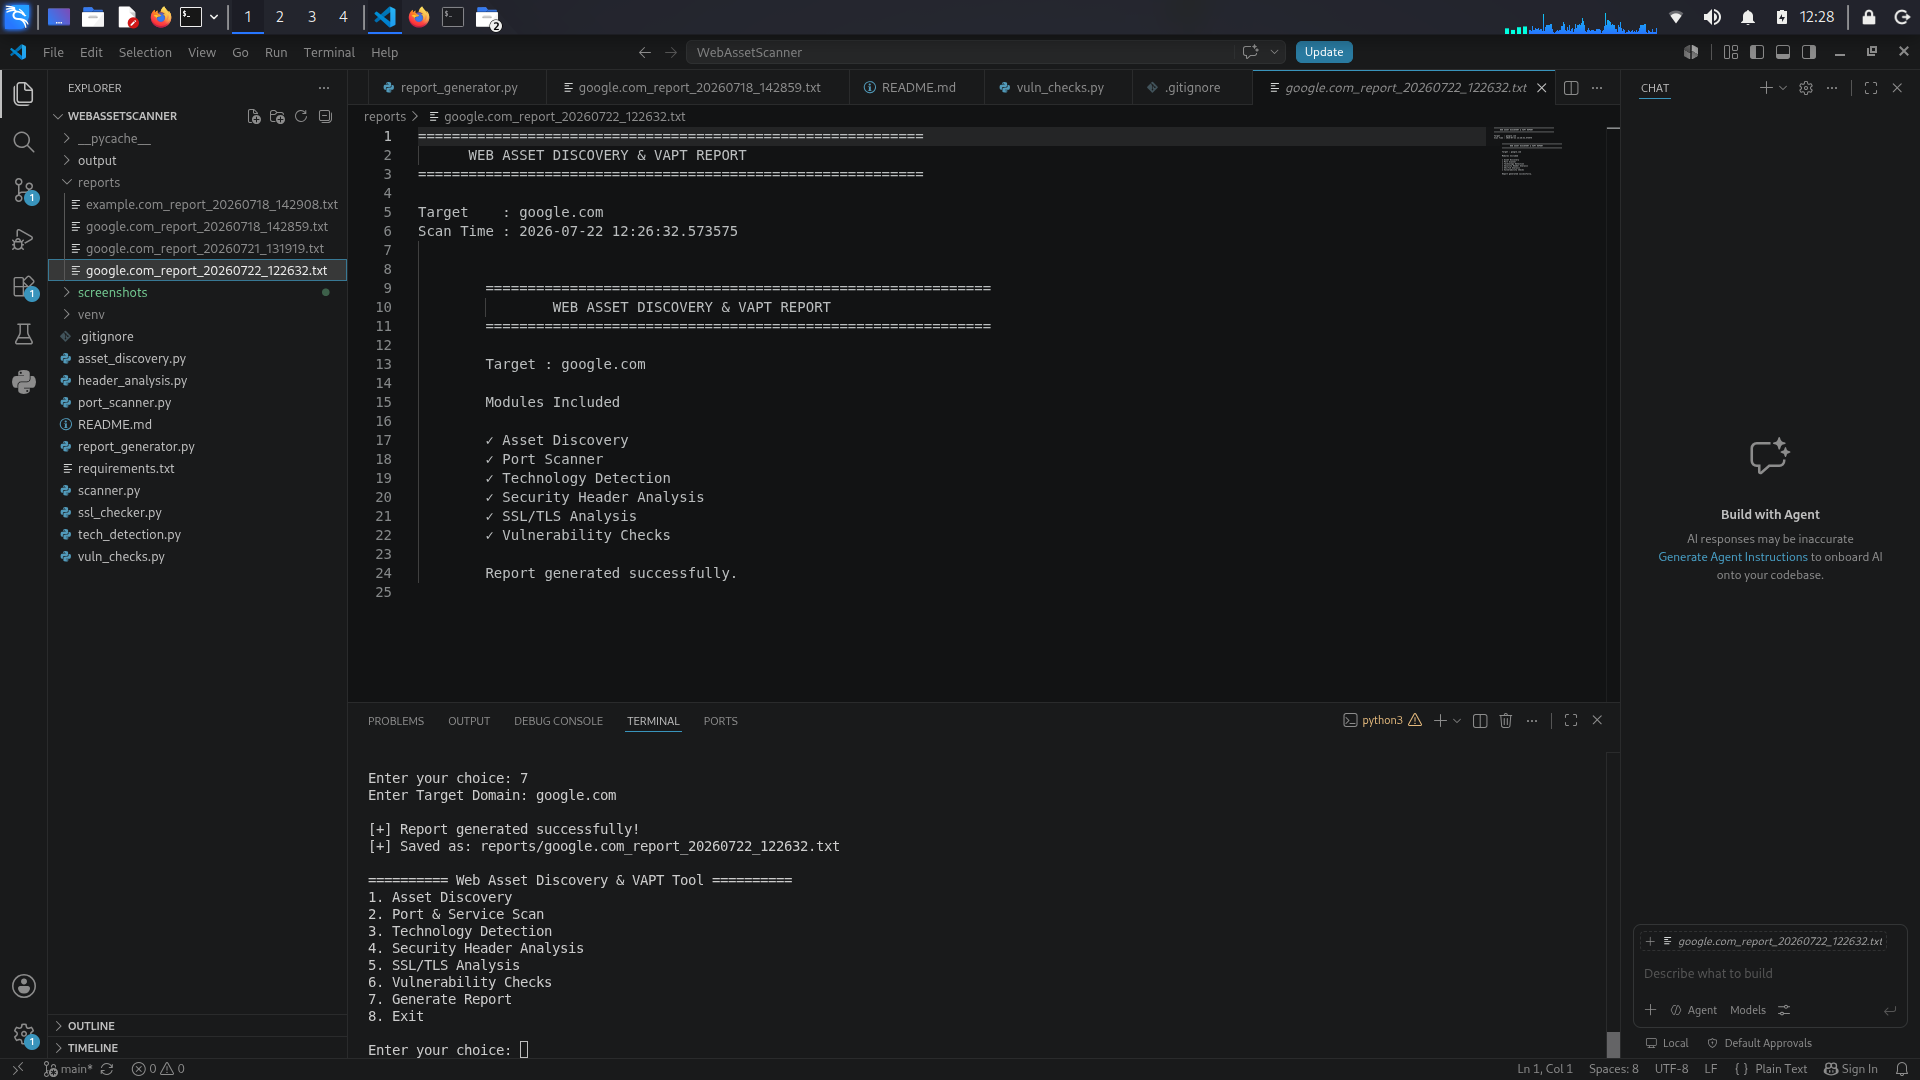The image size is (1920, 1080).
Task: Open the Accounts menu icon
Action: 24,986
